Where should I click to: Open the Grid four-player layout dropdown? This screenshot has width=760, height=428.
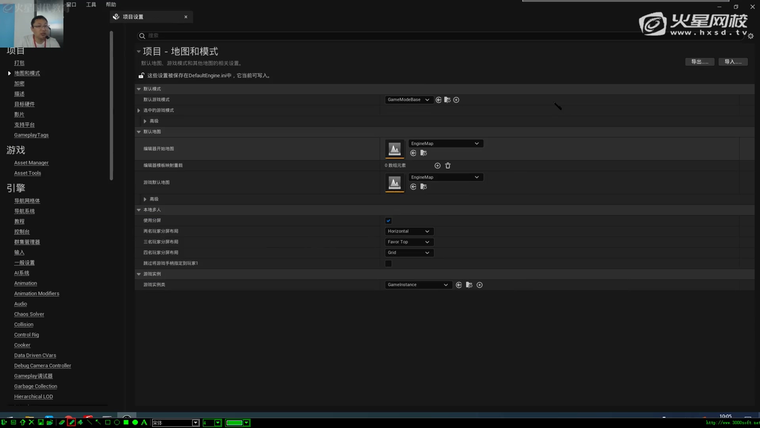[409, 253]
